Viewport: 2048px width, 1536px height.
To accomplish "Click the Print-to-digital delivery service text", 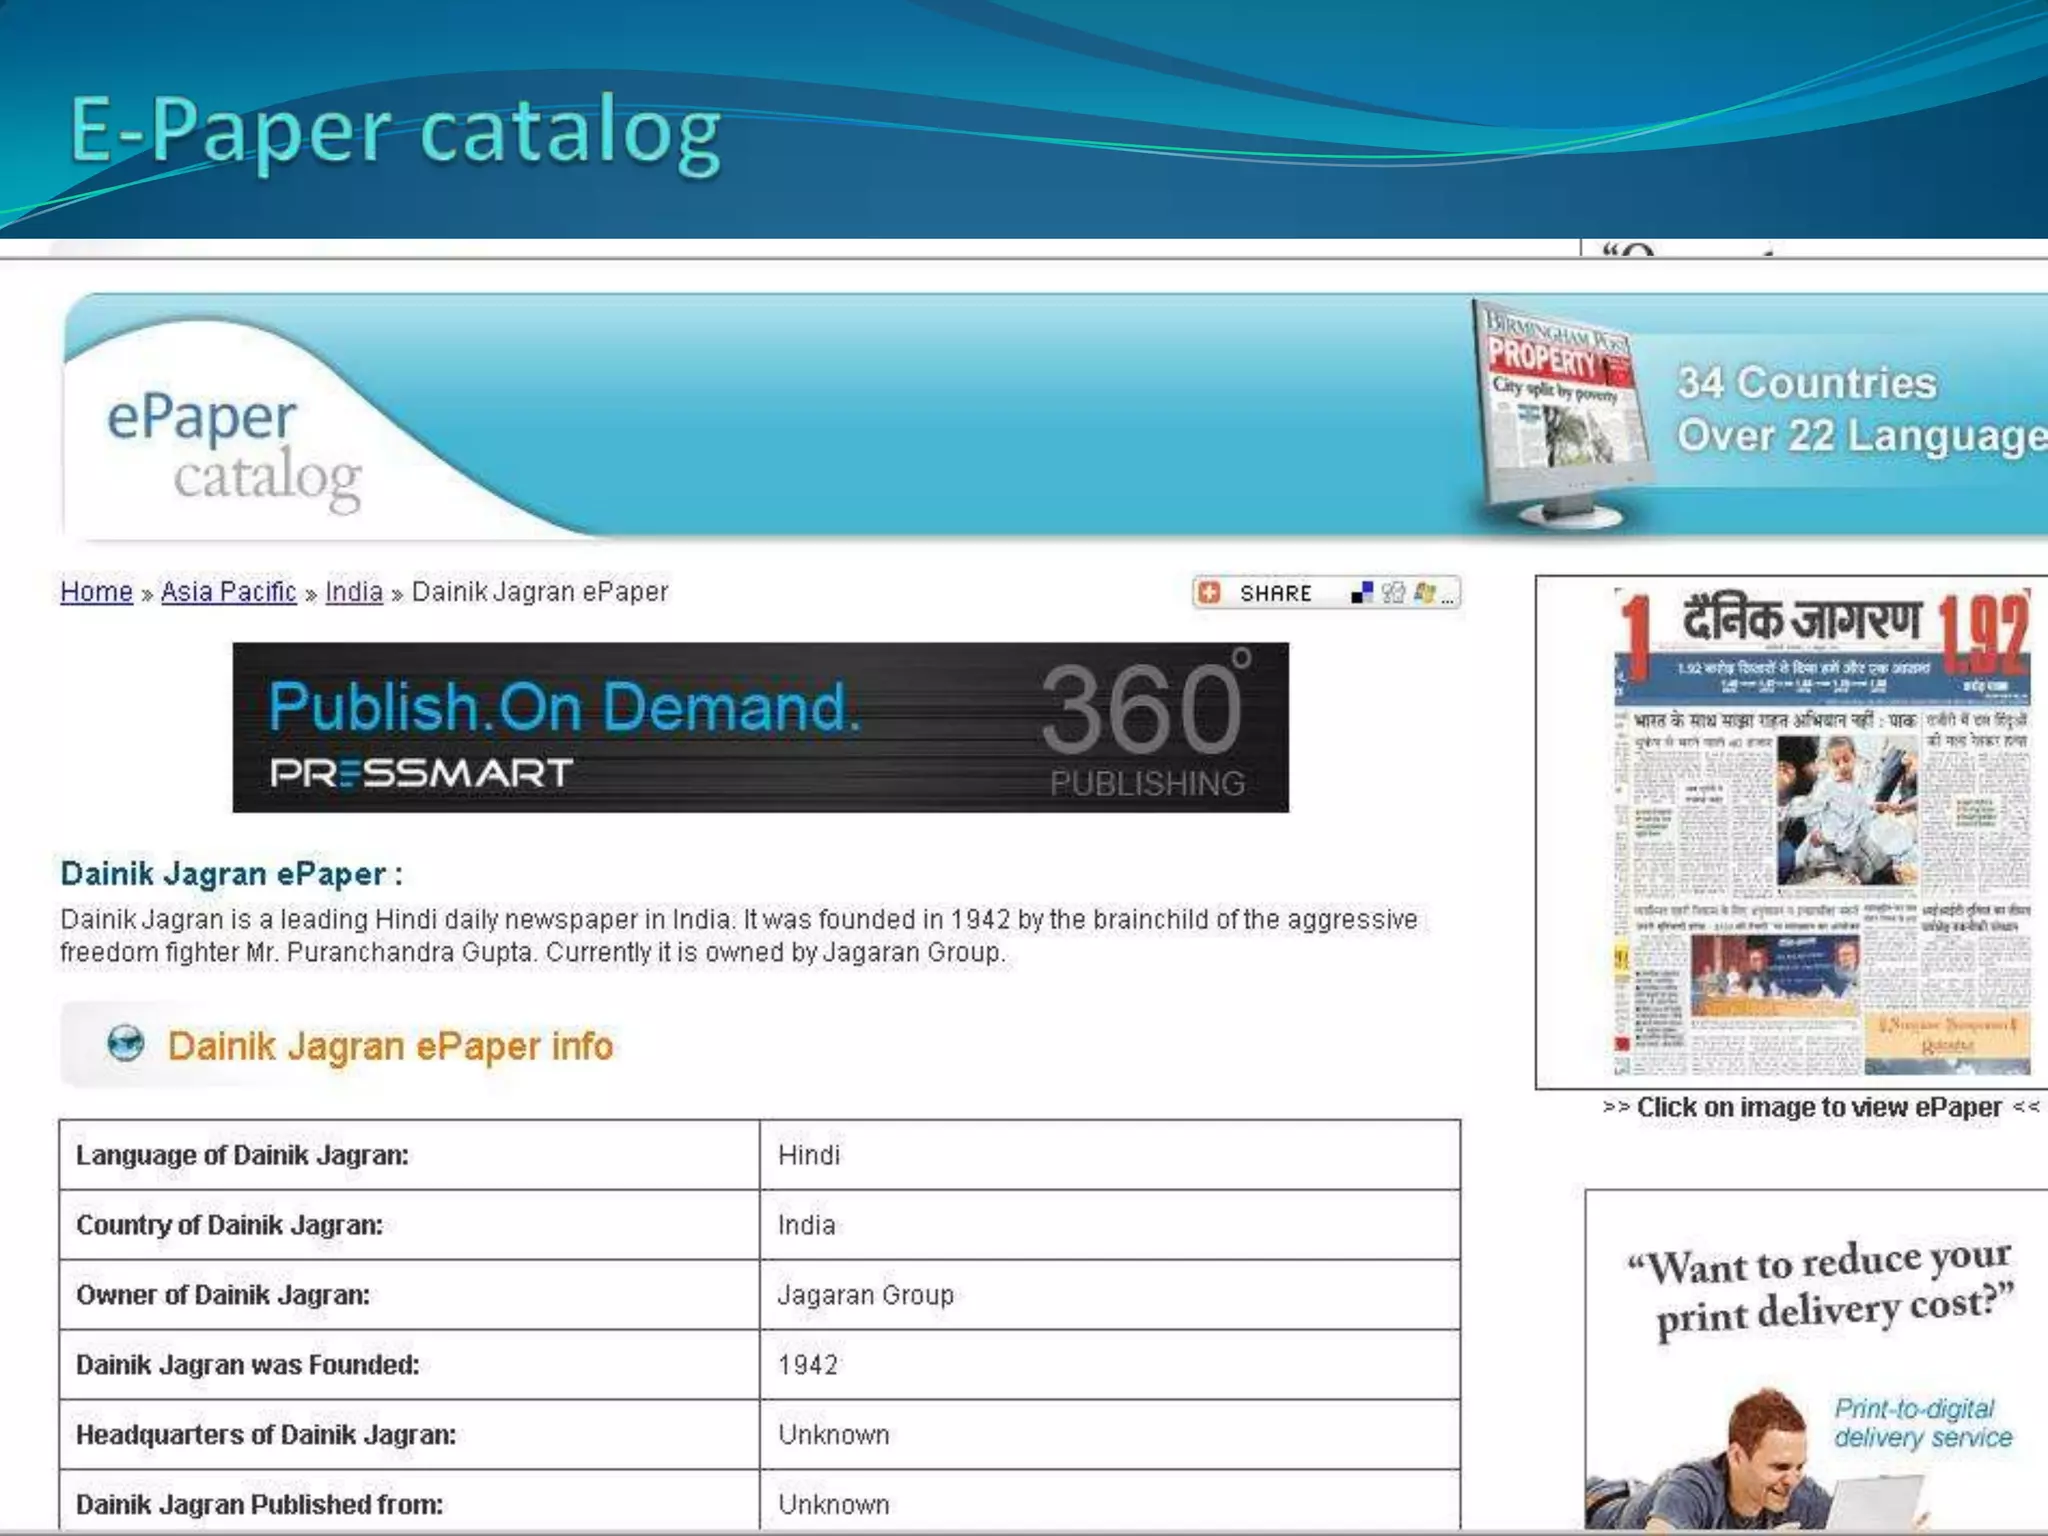I will [1921, 1423].
